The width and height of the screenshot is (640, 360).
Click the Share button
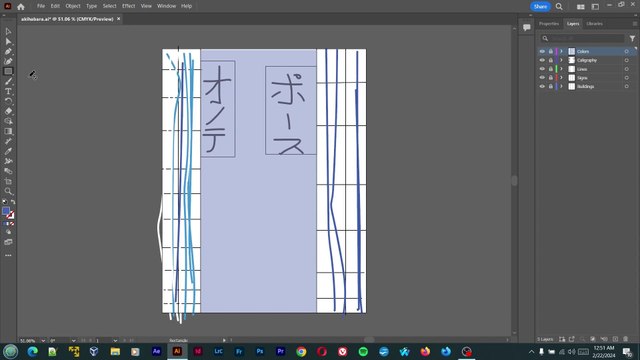pos(540,7)
